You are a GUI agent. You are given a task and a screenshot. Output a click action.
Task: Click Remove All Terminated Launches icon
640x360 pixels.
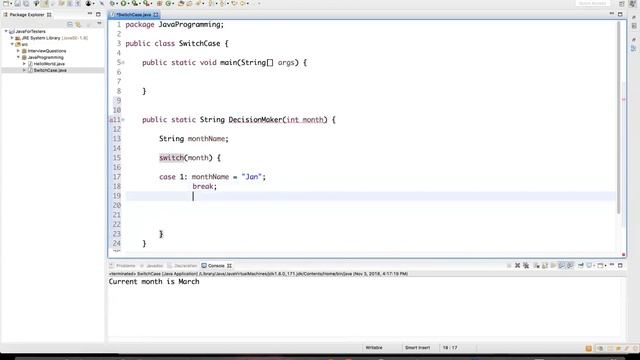click(526, 265)
